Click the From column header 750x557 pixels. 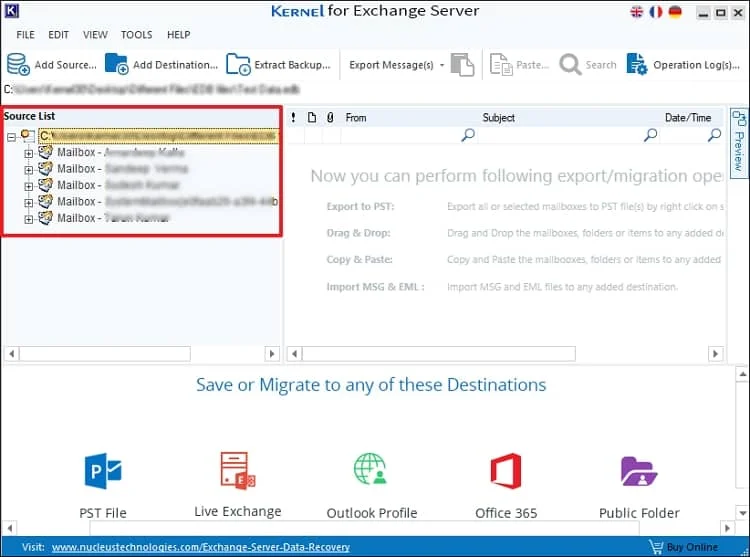pos(356,118)
